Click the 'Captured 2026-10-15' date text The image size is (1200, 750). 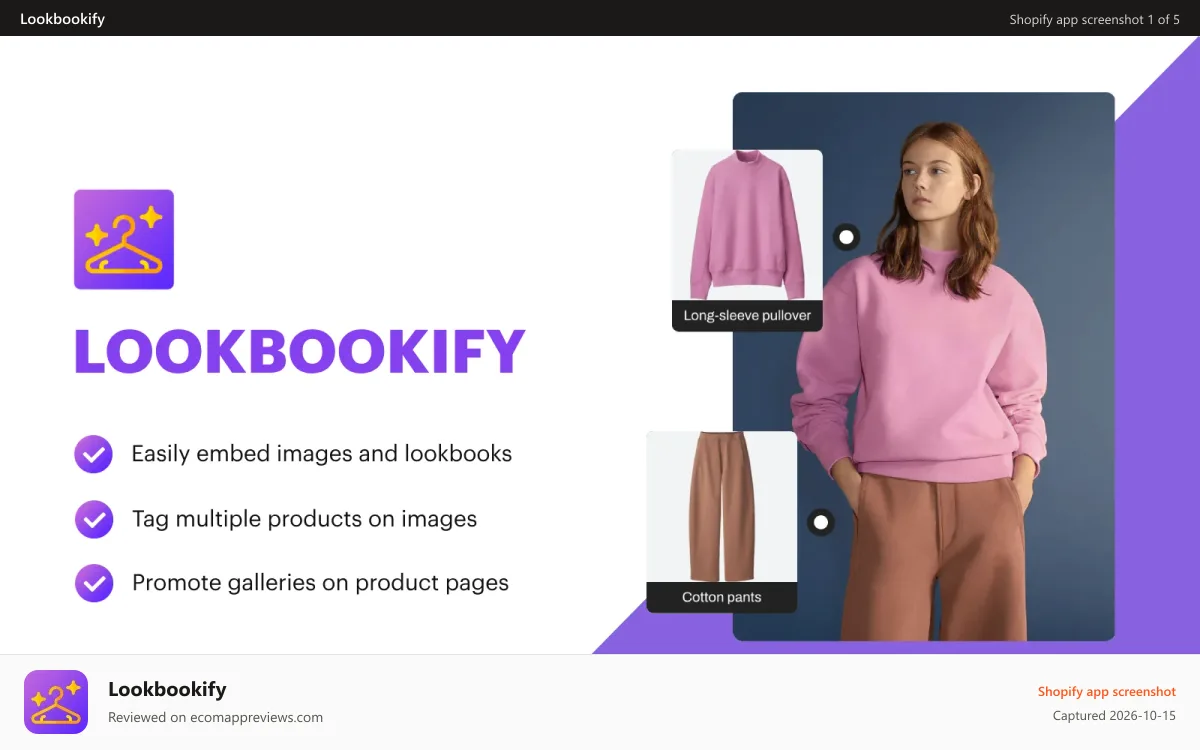point(1114,716)
